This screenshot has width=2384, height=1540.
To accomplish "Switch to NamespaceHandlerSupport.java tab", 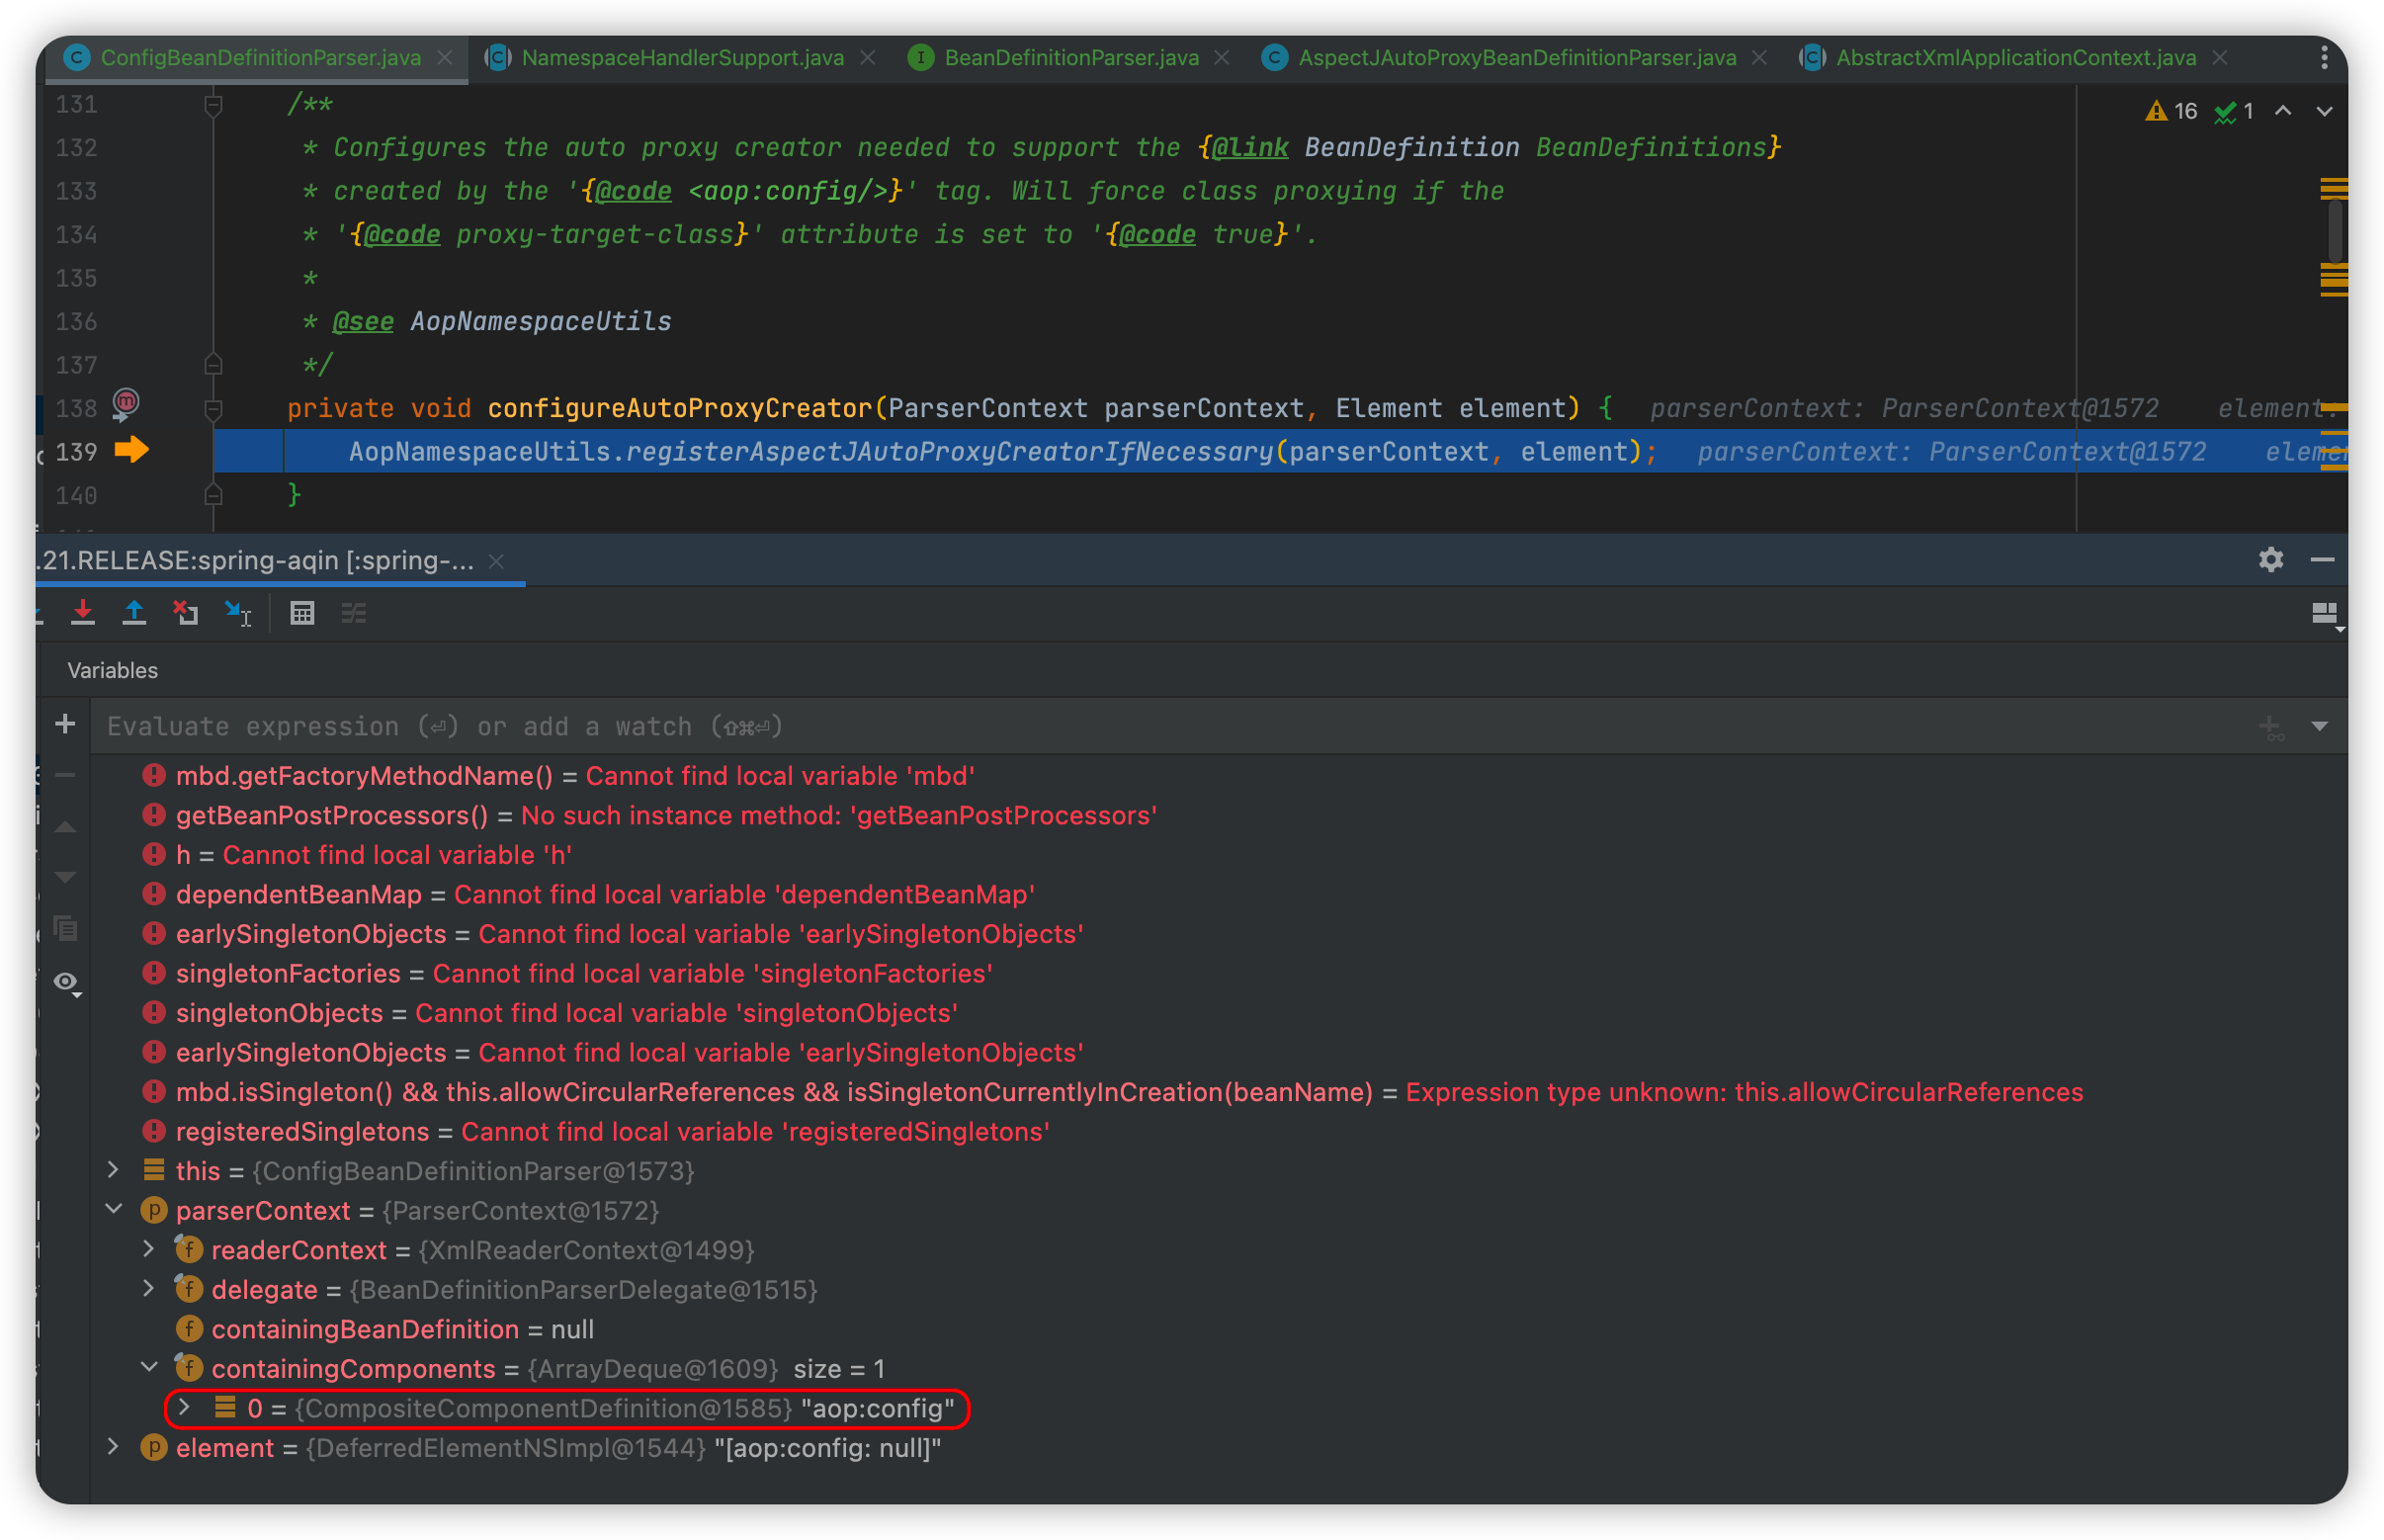I will 682,58.
